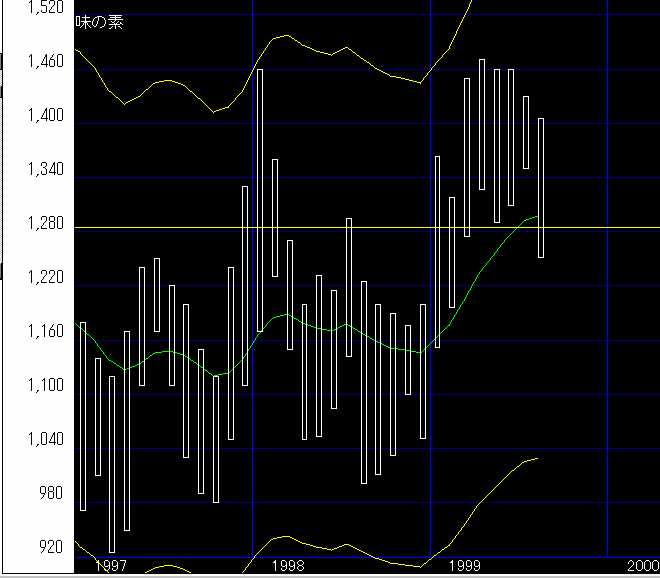Select the 1,460 price axis label
Image resolution: width=660 pixels, height=579 pixels.
point(44,62)
